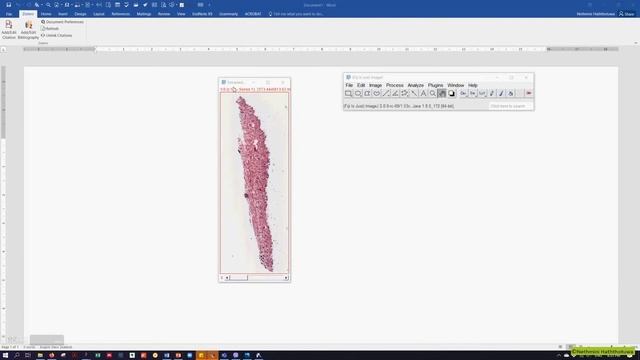Click left arrow of image window scrollbar
The image size is (640, 360).
tap(227, 278)
